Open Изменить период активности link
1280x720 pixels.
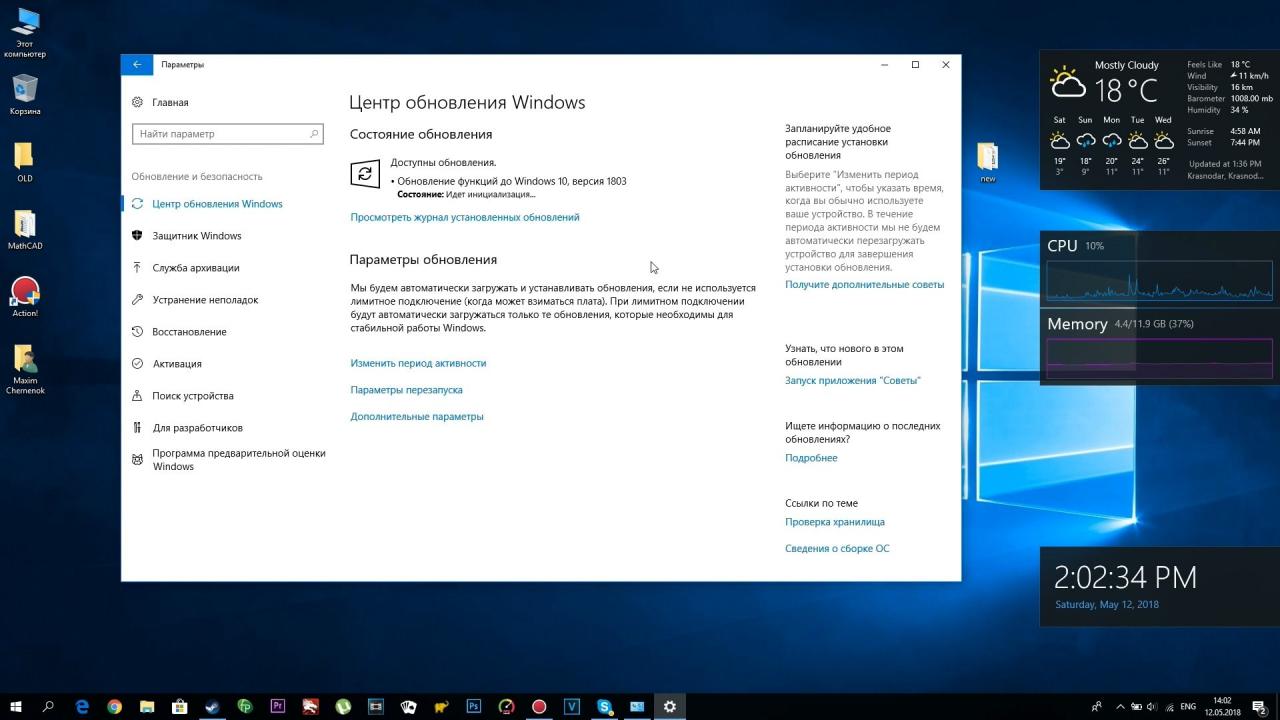coord(418,363)
